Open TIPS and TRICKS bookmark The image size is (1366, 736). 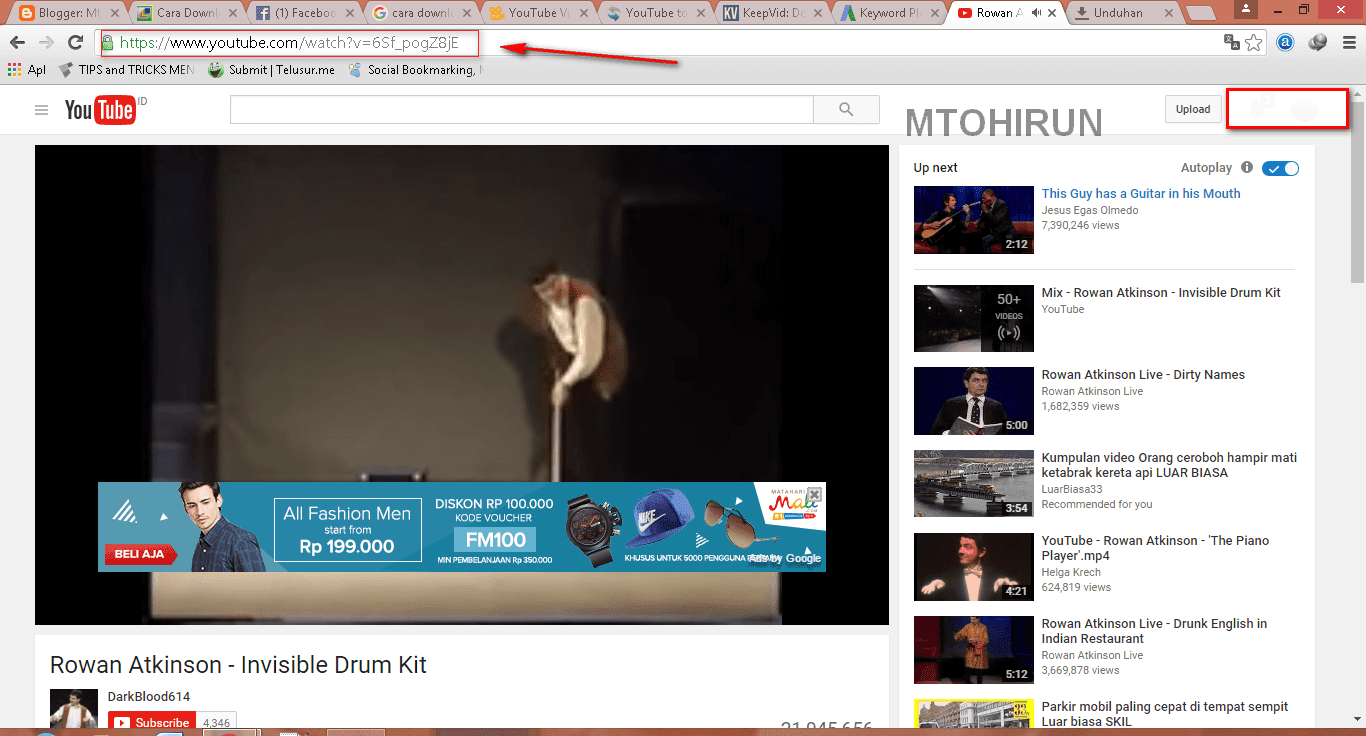click(x=126, y=70)
